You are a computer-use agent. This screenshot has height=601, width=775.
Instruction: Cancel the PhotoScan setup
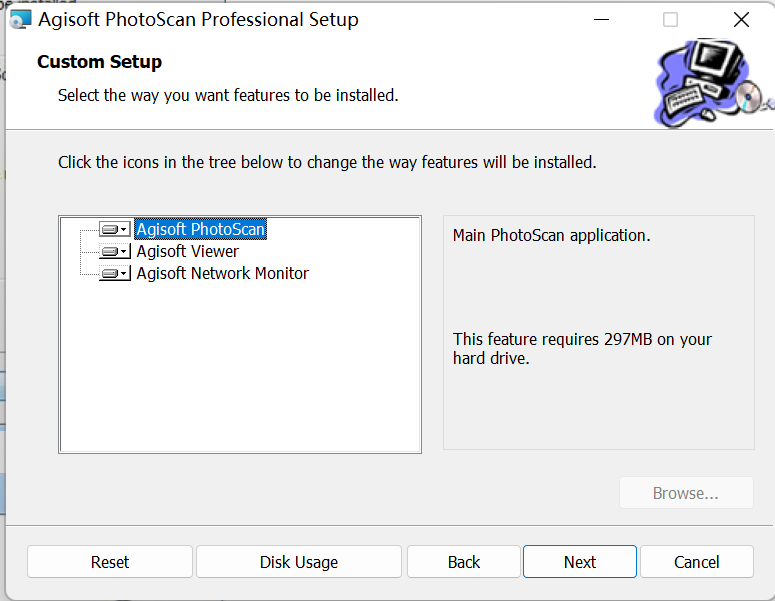click(x=697, y=562)
